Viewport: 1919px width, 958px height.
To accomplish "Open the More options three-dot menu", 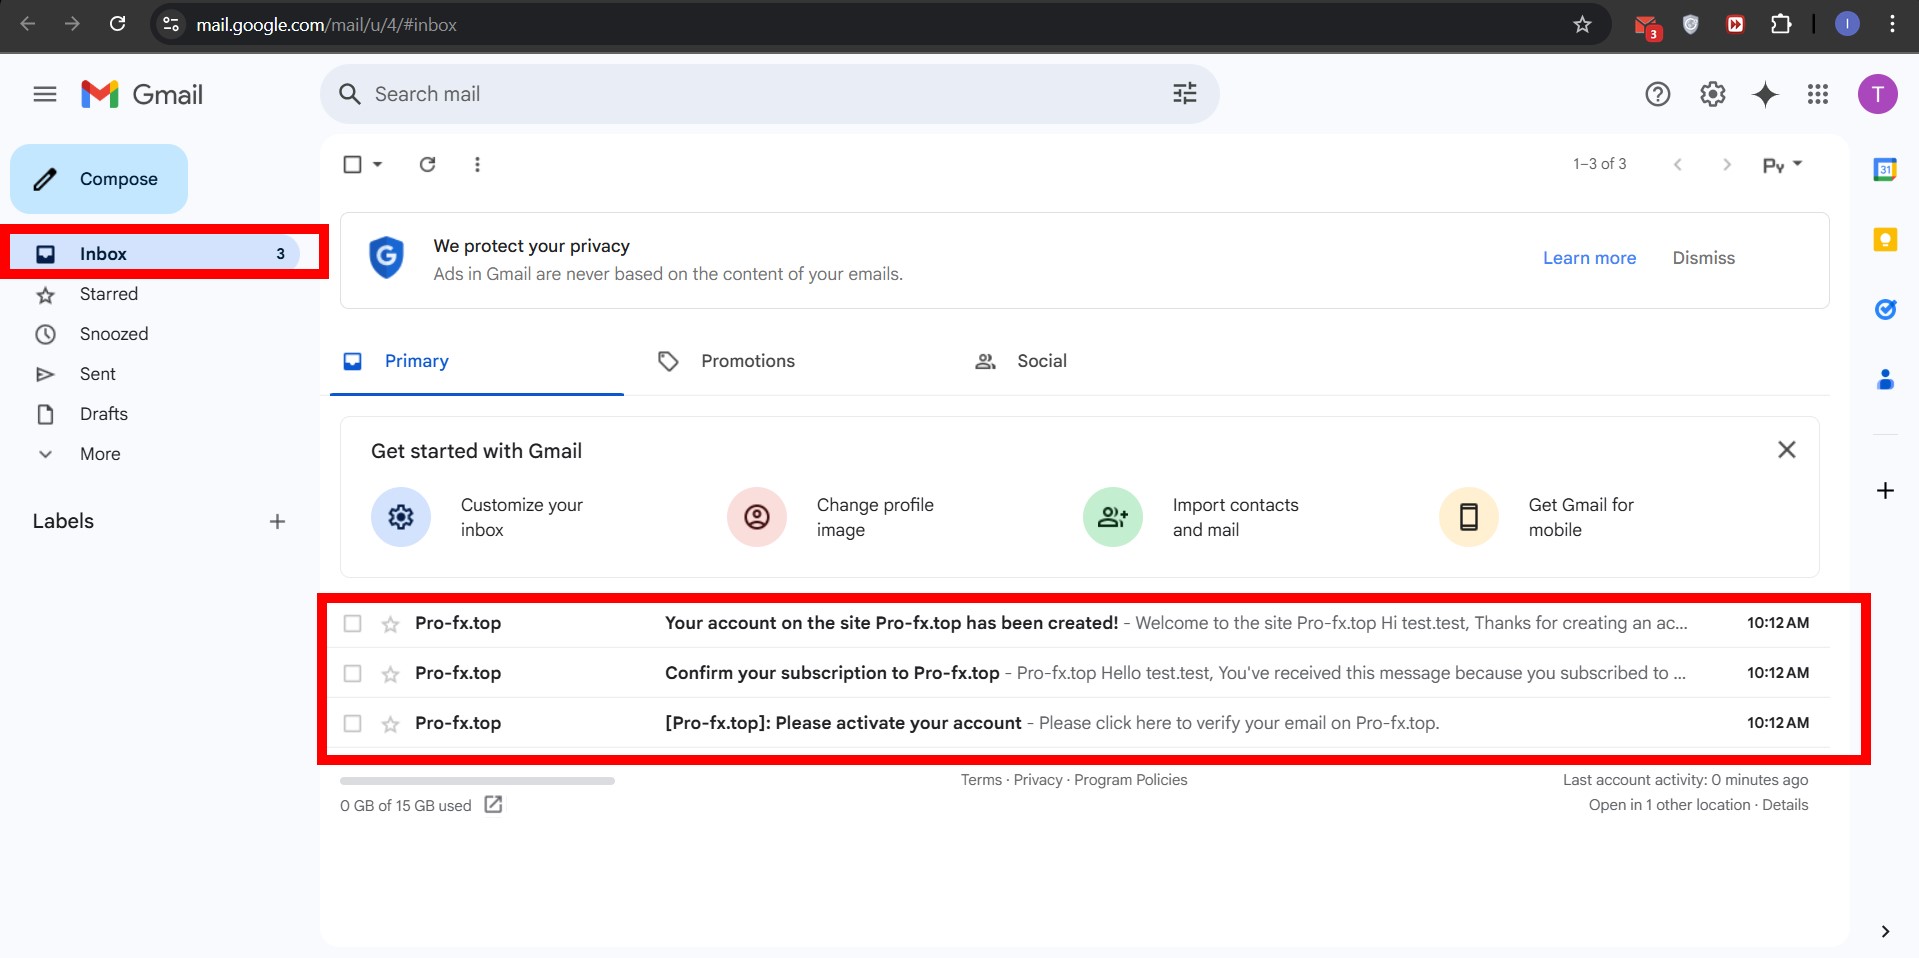I will click(477, 164).
